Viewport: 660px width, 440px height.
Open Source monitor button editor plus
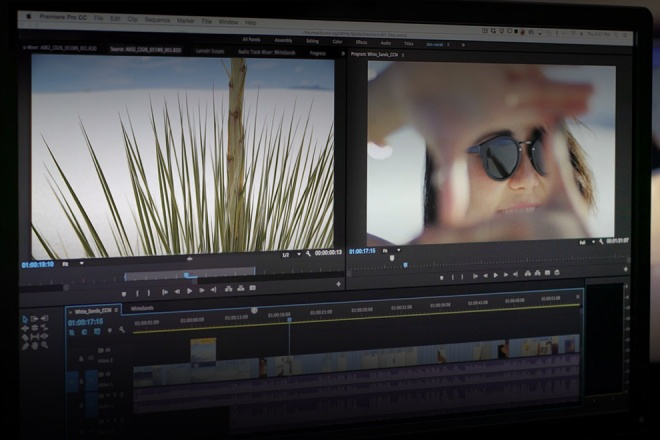(x=338, y=284)
